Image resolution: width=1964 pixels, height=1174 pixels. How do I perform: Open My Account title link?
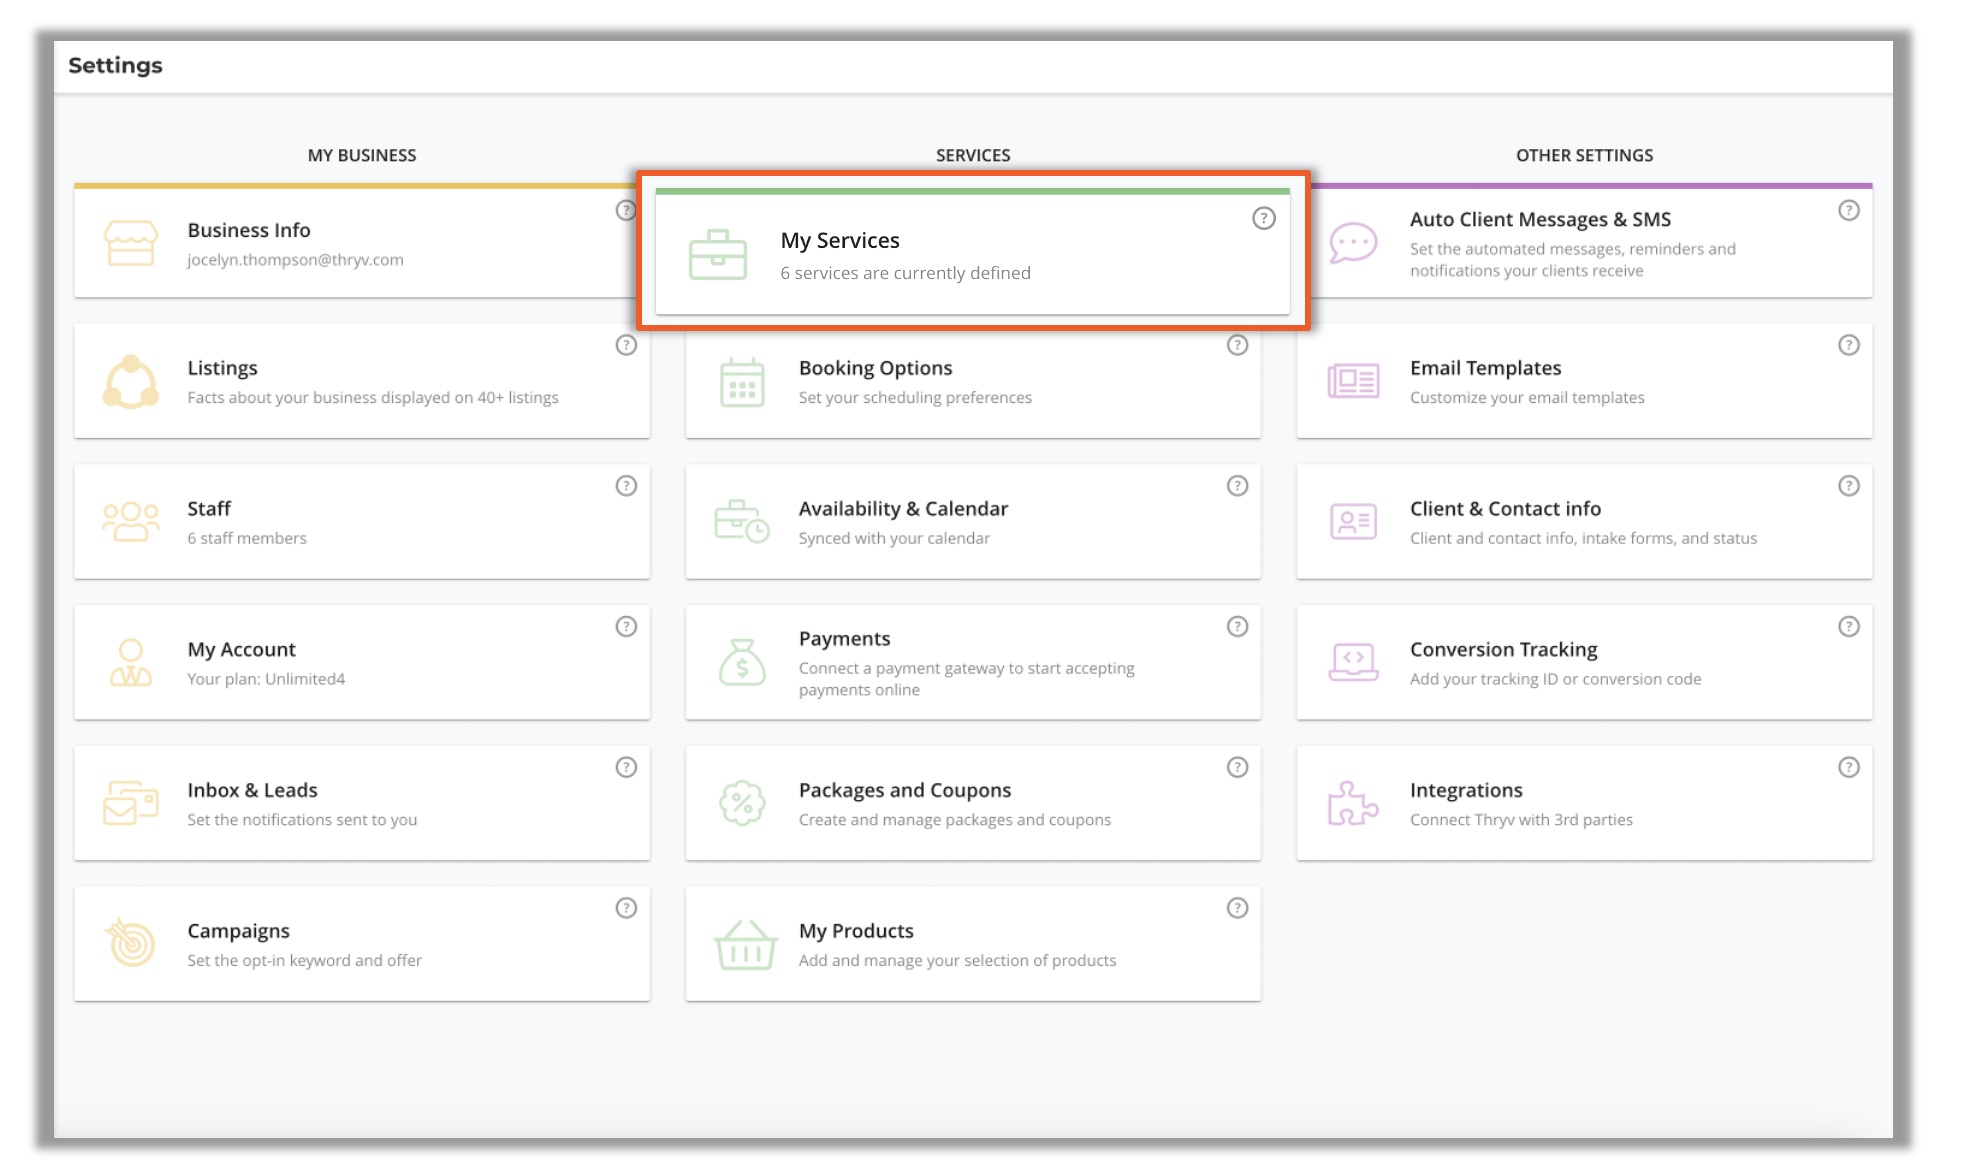(242, 649)
